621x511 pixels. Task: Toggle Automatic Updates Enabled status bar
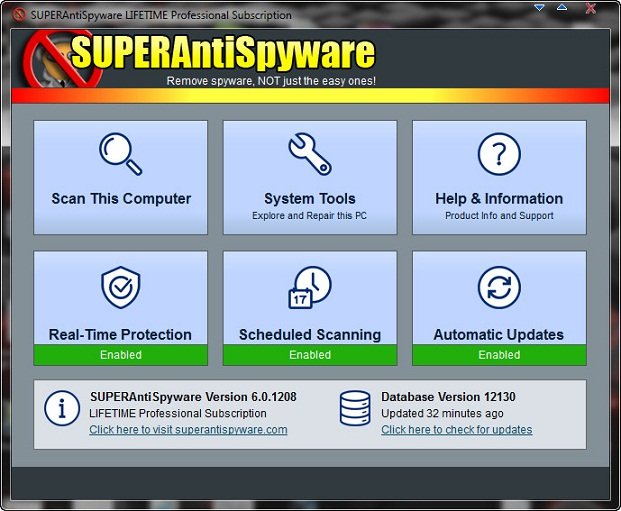(499, 355)
